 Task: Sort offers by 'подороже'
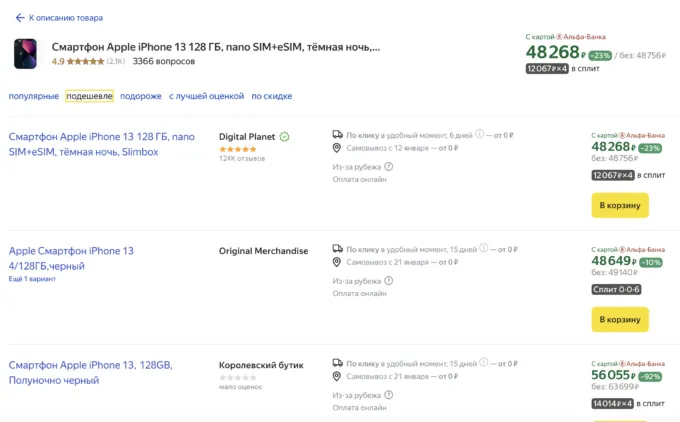click(x=141, y=96)
